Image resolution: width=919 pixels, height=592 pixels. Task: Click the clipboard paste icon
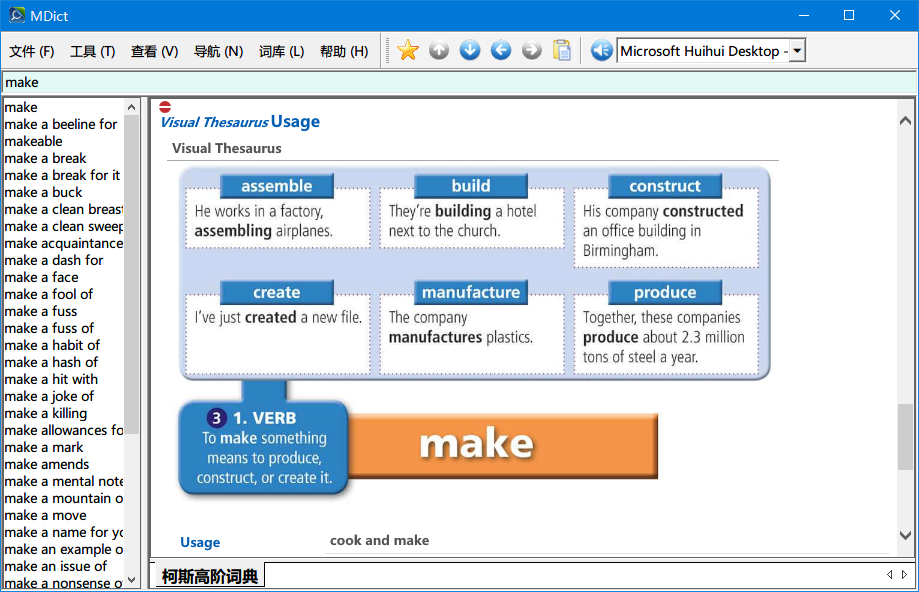tap(562, 50)
